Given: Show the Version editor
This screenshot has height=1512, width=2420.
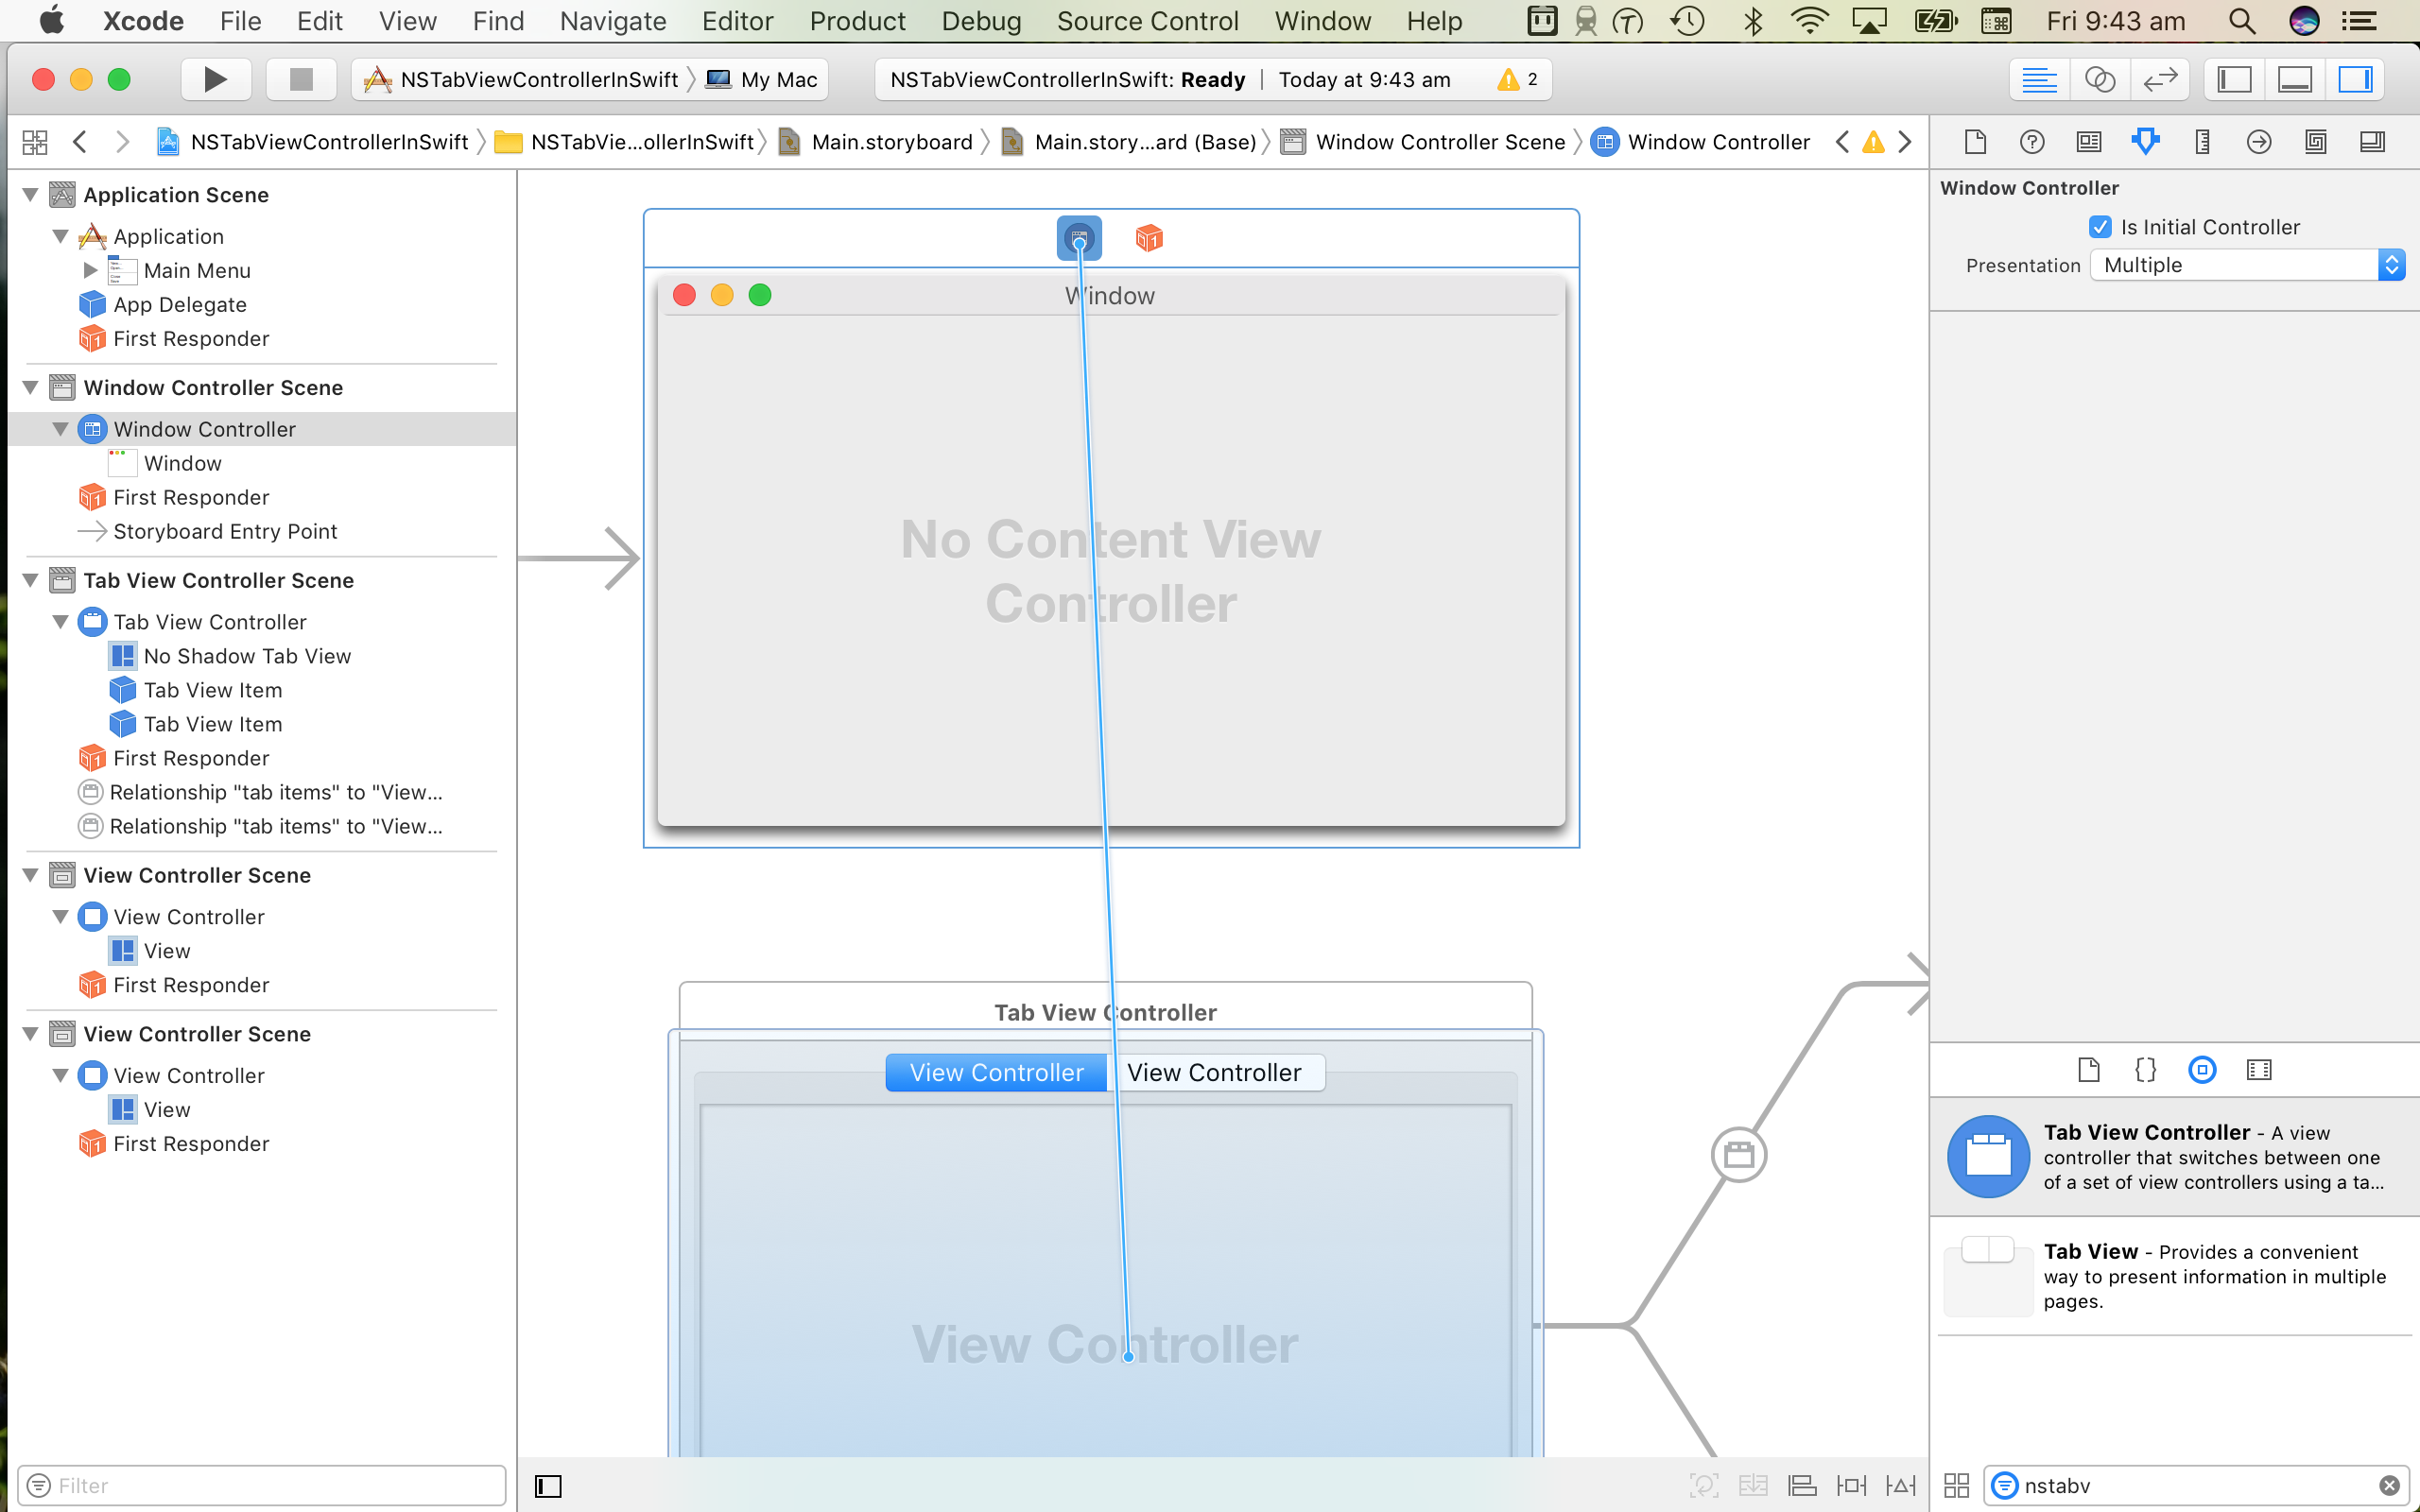Looking at the screenshot, I should [x=2160, y=79].
